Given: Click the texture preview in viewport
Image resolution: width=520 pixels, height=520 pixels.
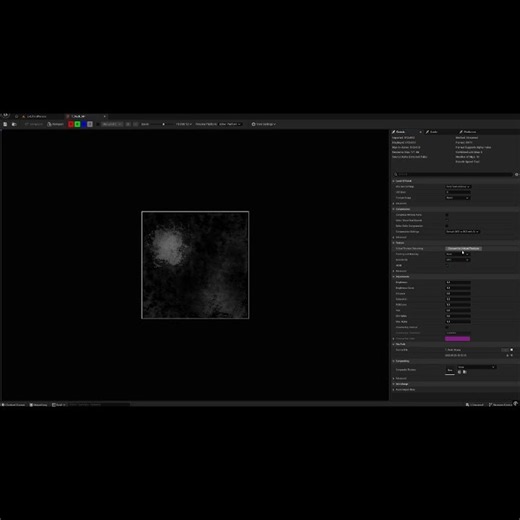Looking at the screenshot, I should coord(195,265).
